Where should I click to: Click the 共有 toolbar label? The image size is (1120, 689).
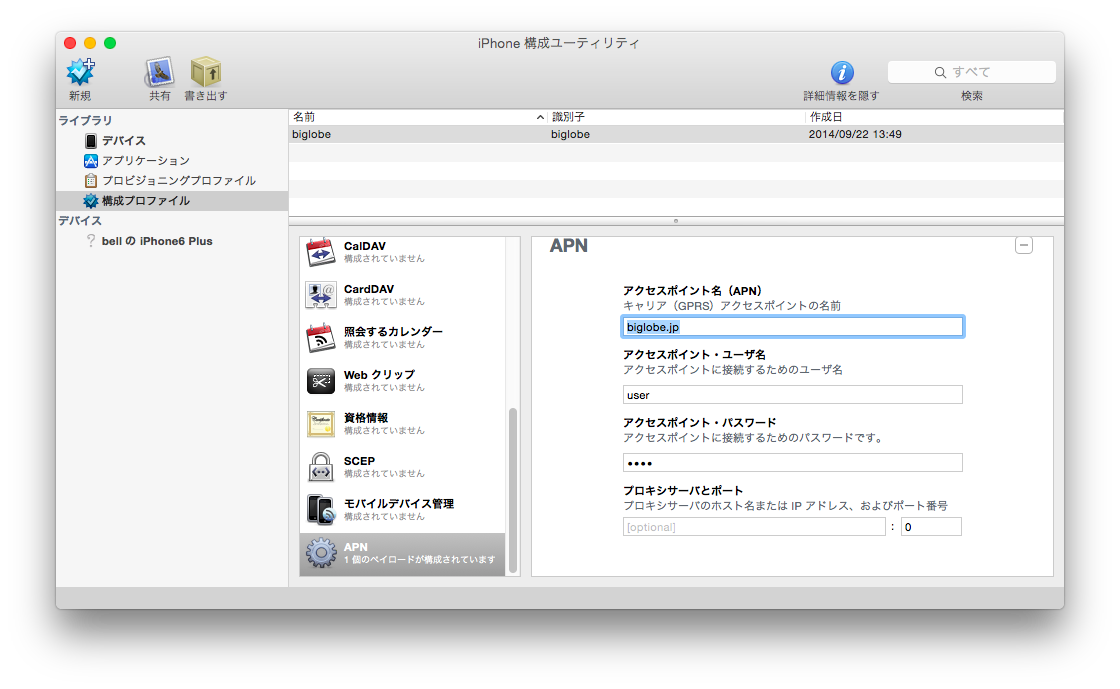coord(160,96)
